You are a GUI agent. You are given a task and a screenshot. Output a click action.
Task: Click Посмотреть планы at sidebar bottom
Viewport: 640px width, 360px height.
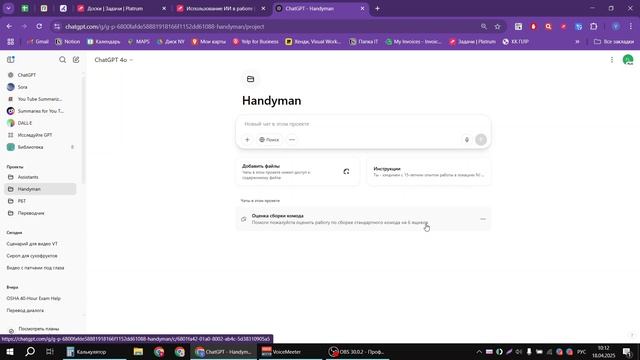[x=38, y=329]
